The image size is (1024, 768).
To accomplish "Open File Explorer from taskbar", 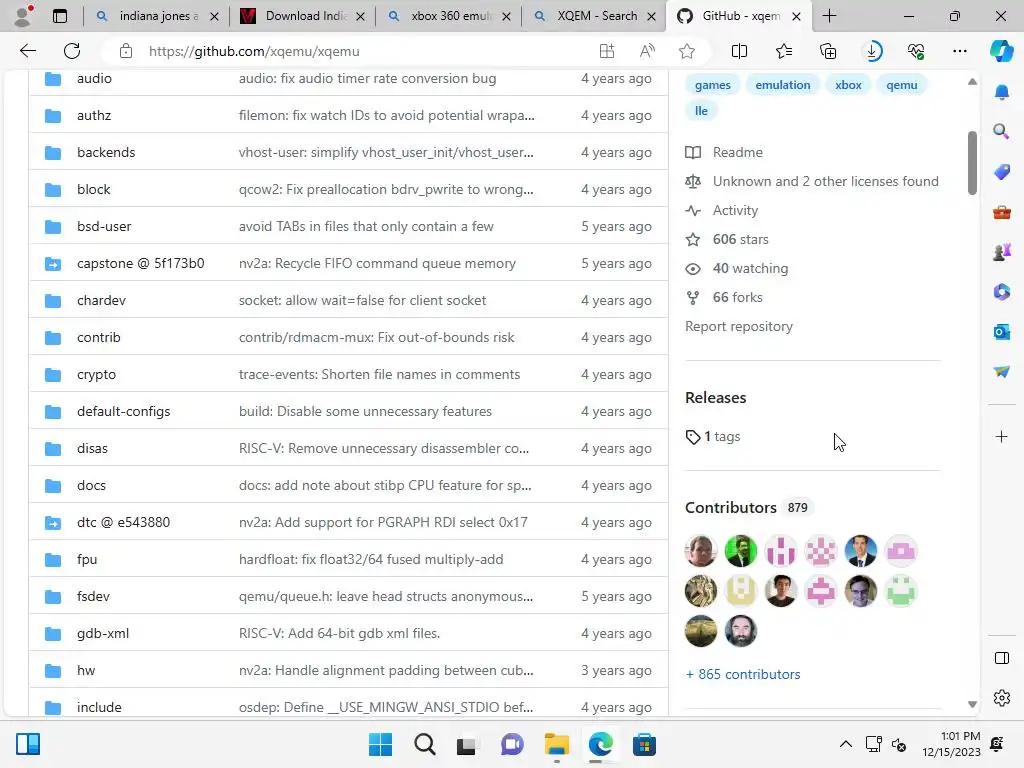I will pyautogui.click(x=556, y=744).
